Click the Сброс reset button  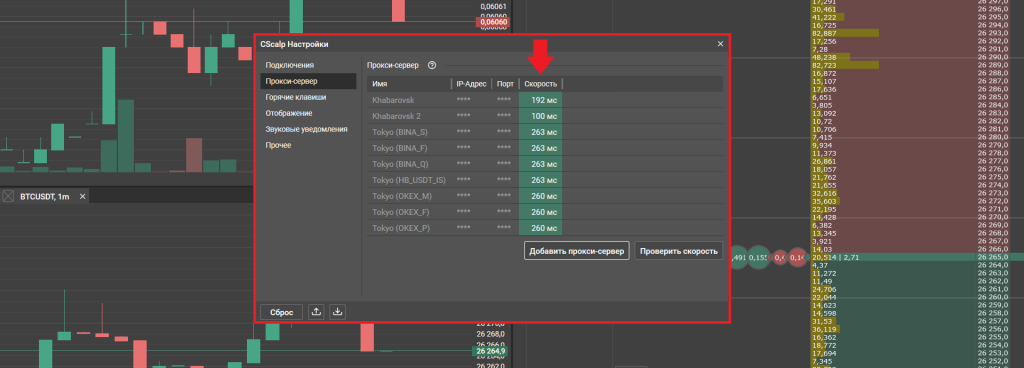(x=281, y=312)
